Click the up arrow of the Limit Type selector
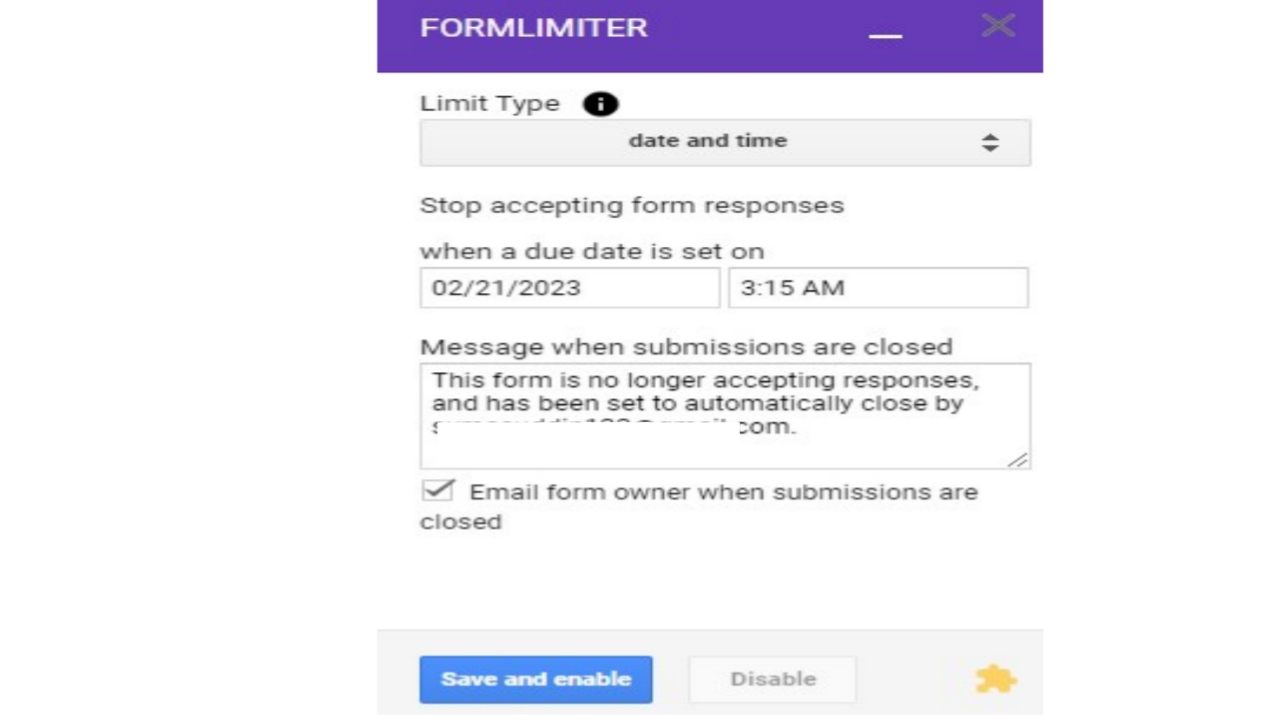The image size is (1280, 720). [x=990, y=137]
